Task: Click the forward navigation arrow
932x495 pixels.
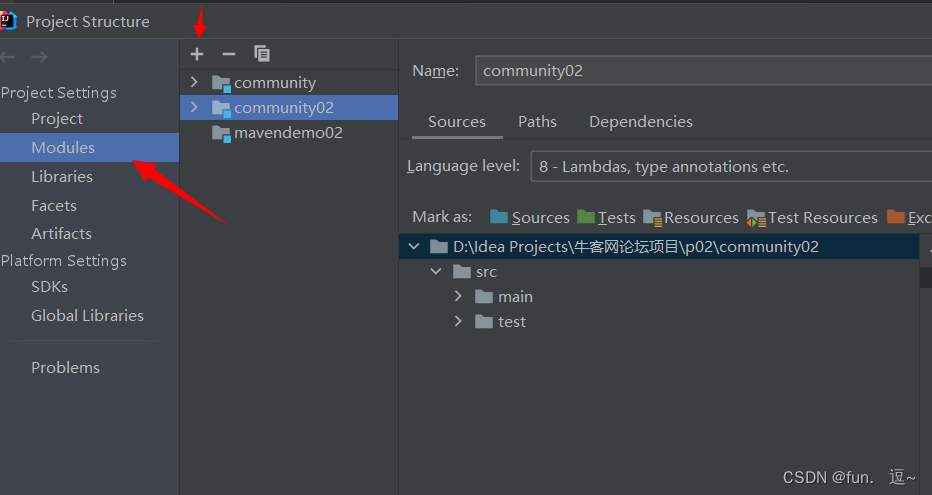Action: pyautogui.click(x=39, y=57)
